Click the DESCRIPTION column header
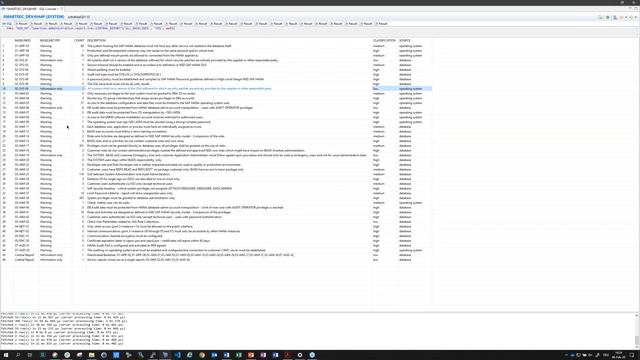This screenshot has width=640, height=360. (96, 40)
